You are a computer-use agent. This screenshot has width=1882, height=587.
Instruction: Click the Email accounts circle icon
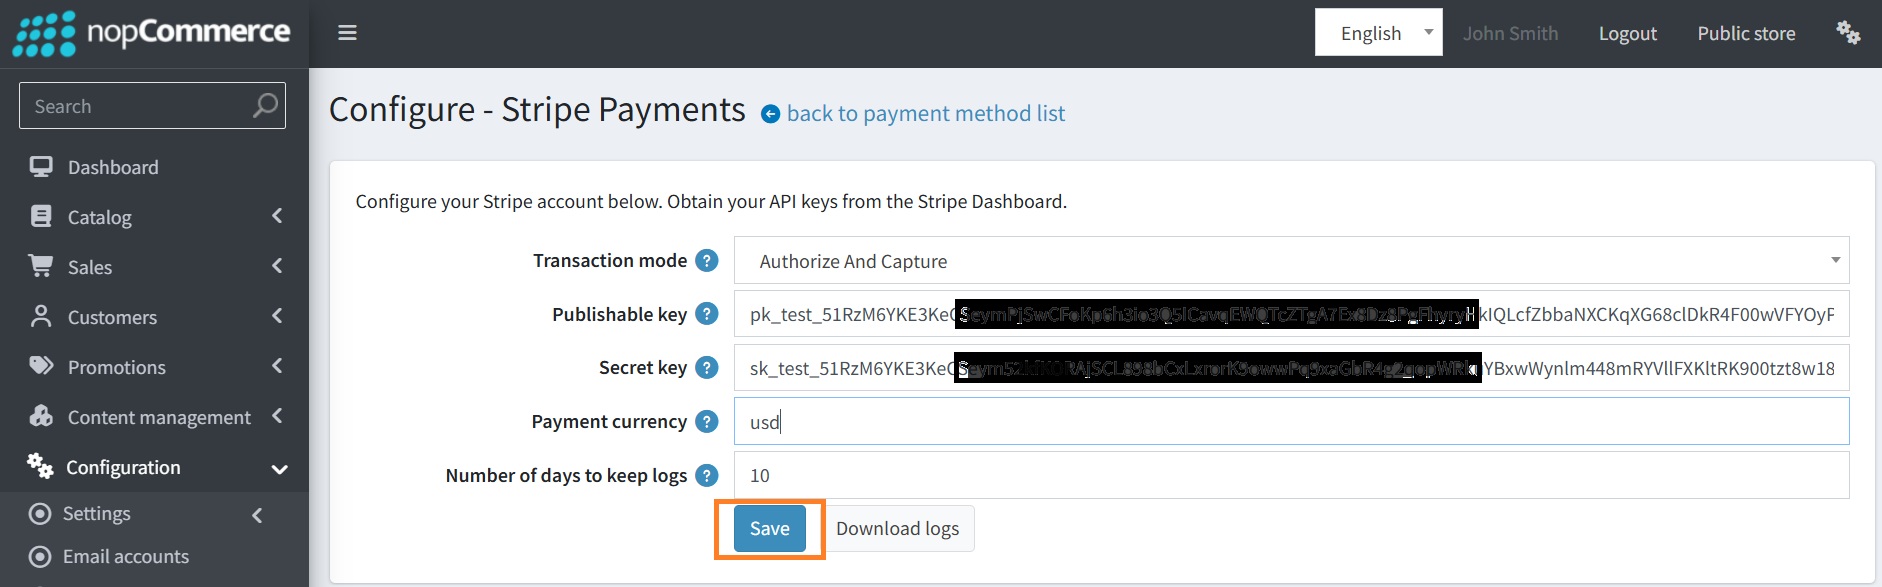(x=40, y=557)
